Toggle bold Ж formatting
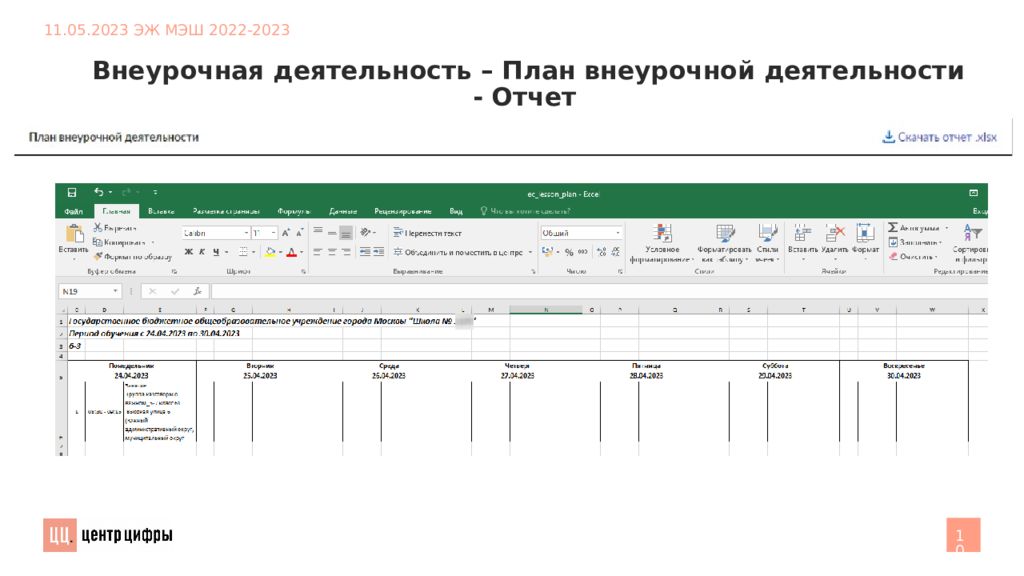The width and height of the screenshot is (1024, 576). coord(188,252)
